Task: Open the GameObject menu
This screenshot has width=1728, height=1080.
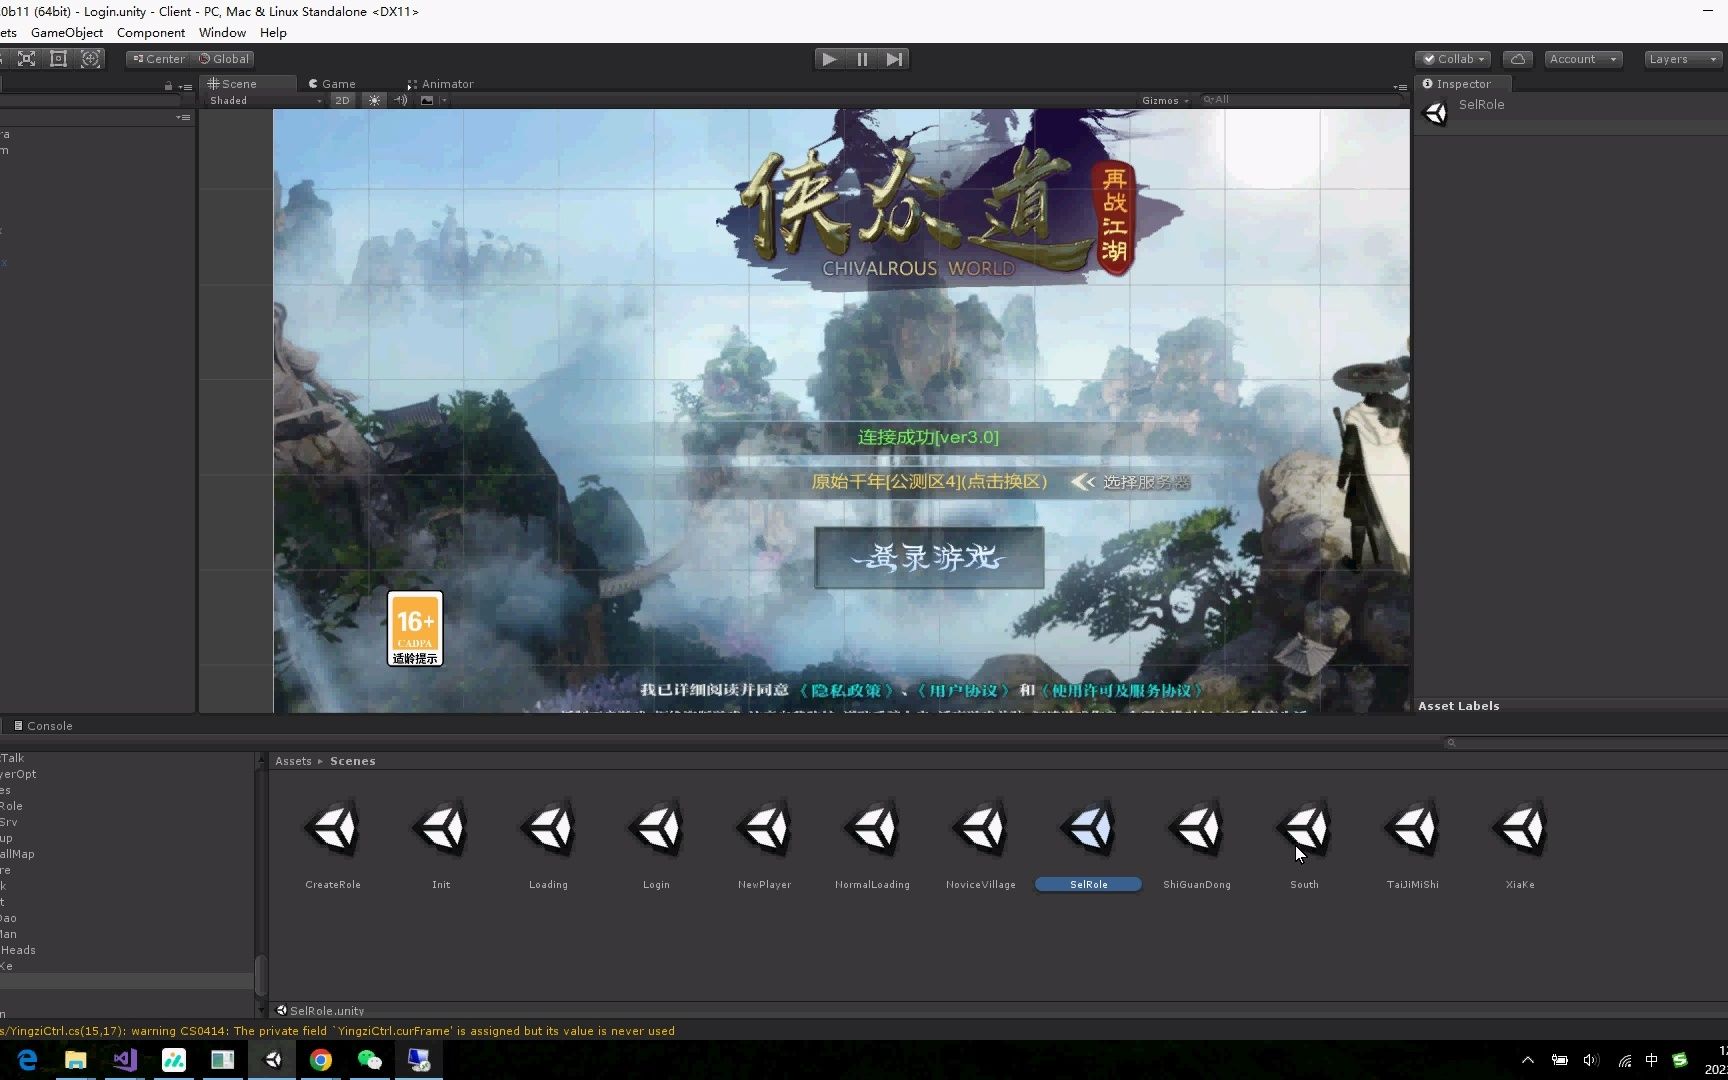Action: (x=67, y=32)
